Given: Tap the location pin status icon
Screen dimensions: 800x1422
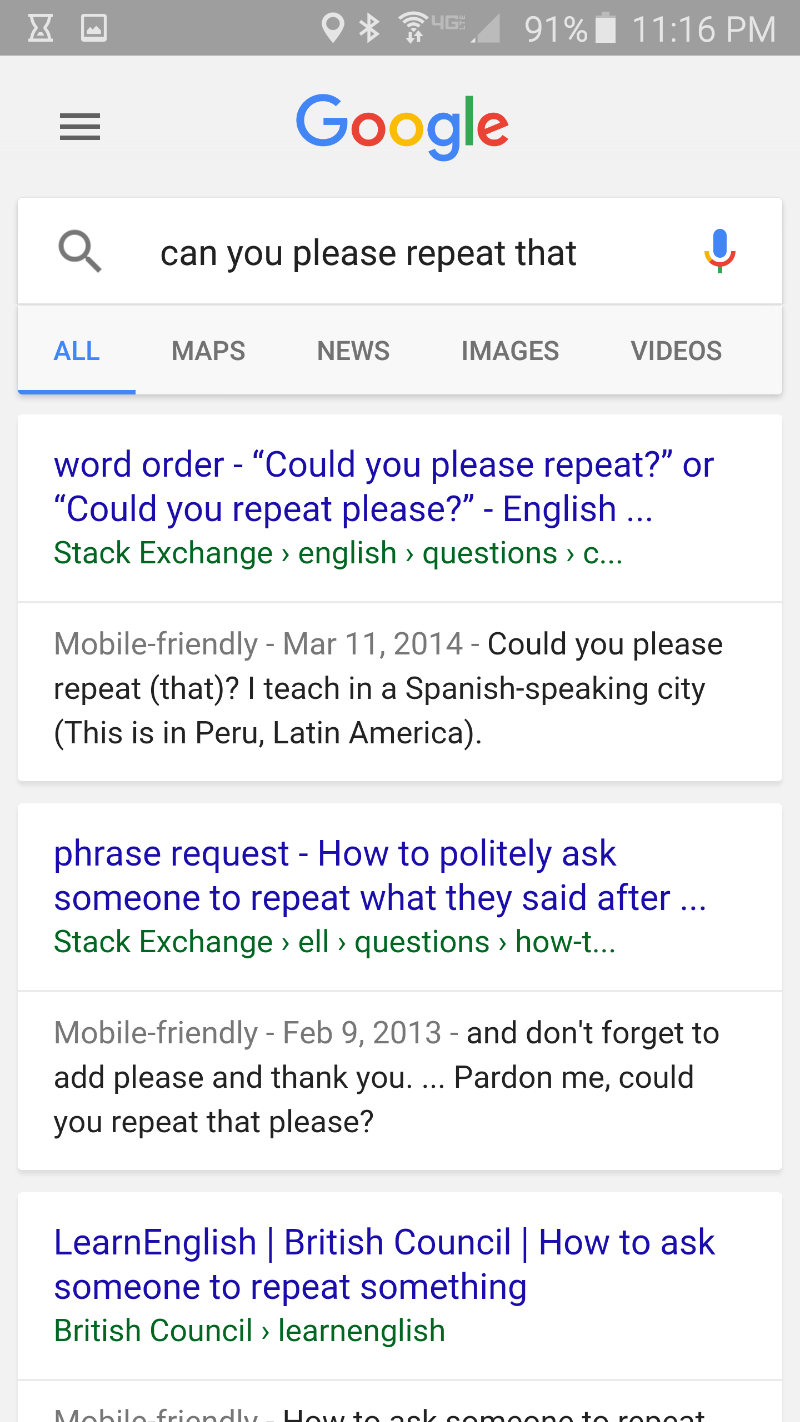Looking at the screenshot, I should (x=333, y=28).
